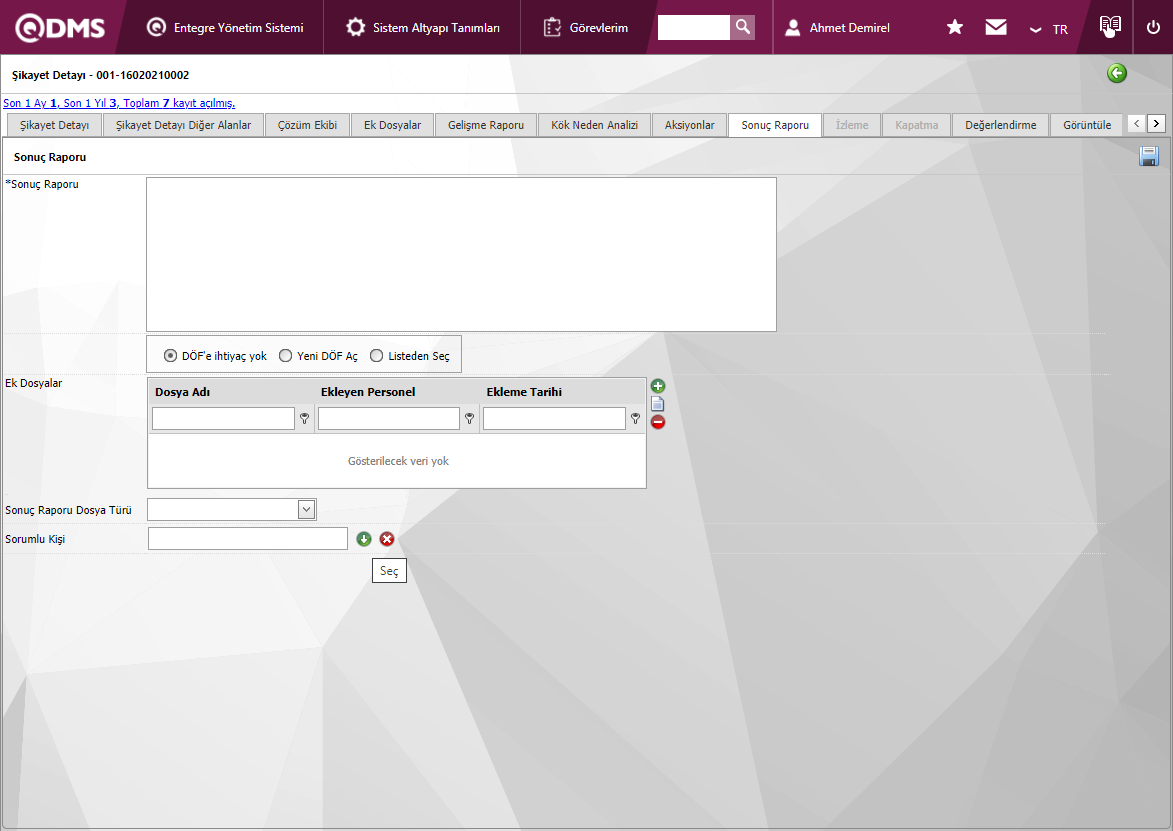Viewport: 1173px width, 831px height.
Task: Add a file with green plus icon
Action: tap(658, 386)
